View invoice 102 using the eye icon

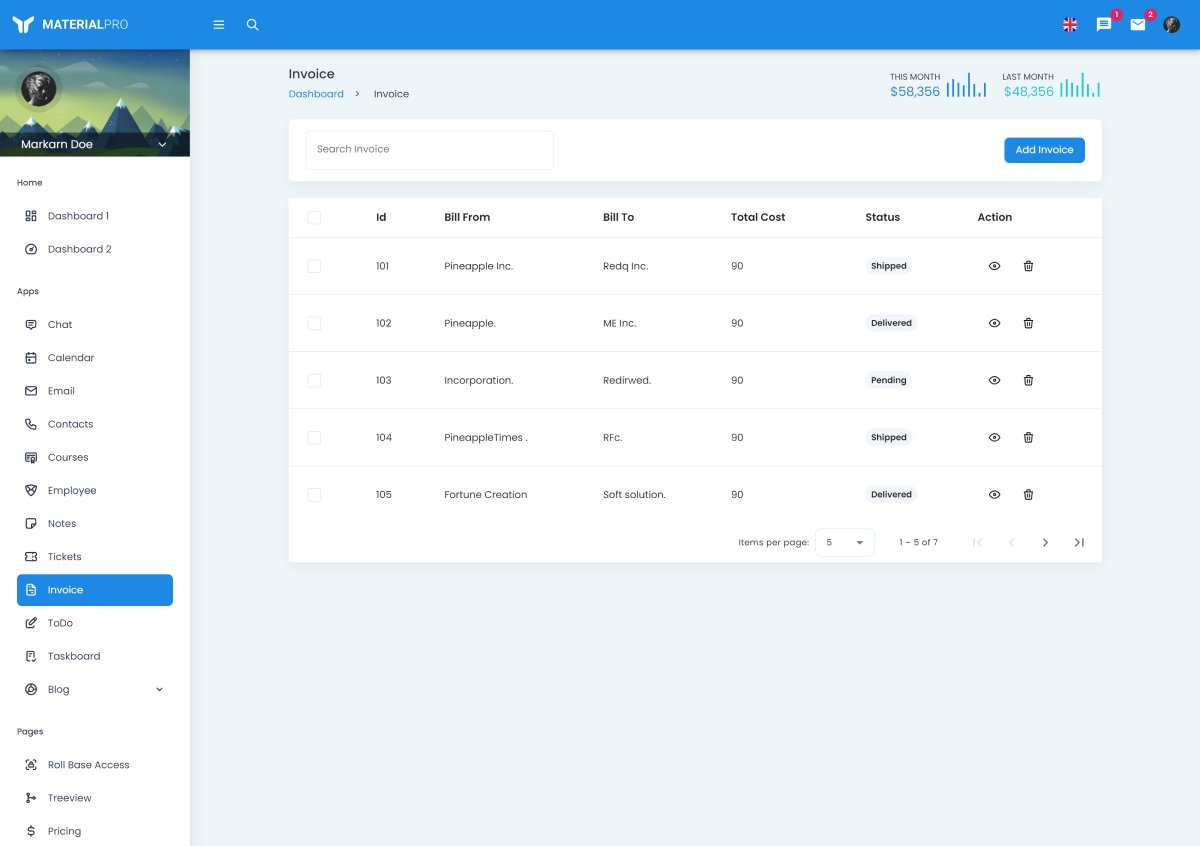pos(994,323)
